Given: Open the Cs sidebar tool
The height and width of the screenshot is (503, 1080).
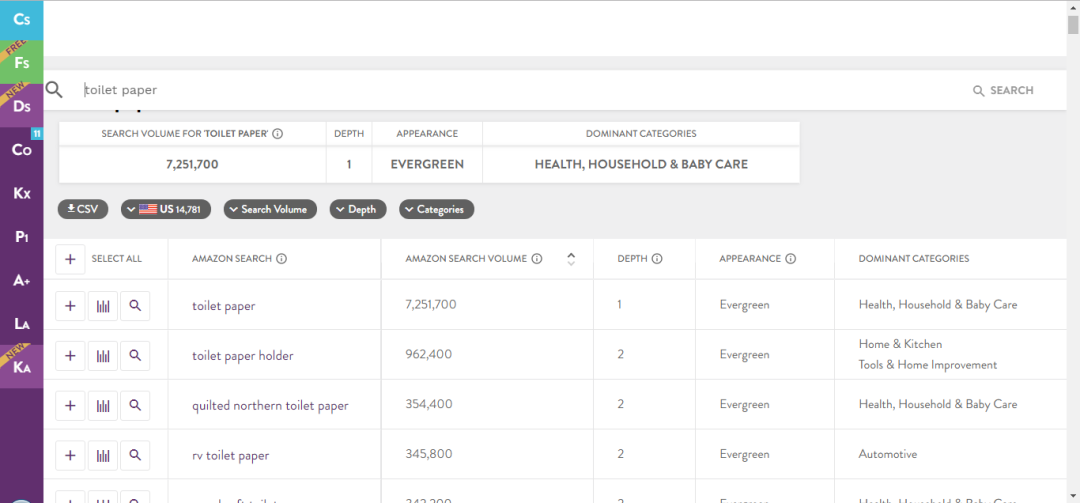Looking at the screenshot, I should [21, 20].
